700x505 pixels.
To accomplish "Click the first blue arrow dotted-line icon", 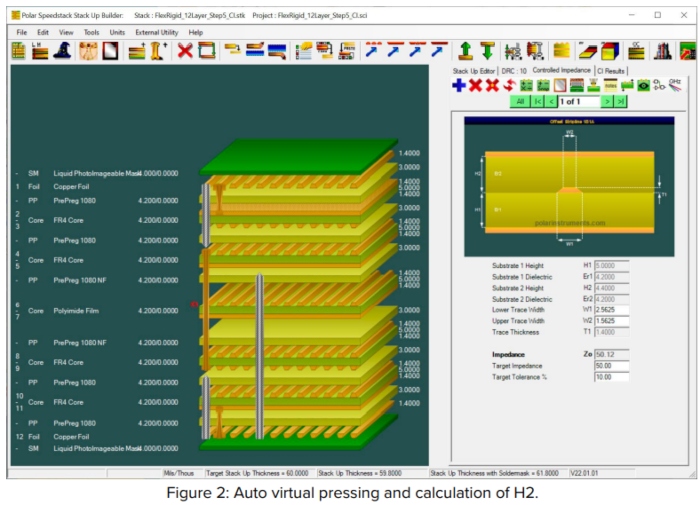I will point(373,50).
